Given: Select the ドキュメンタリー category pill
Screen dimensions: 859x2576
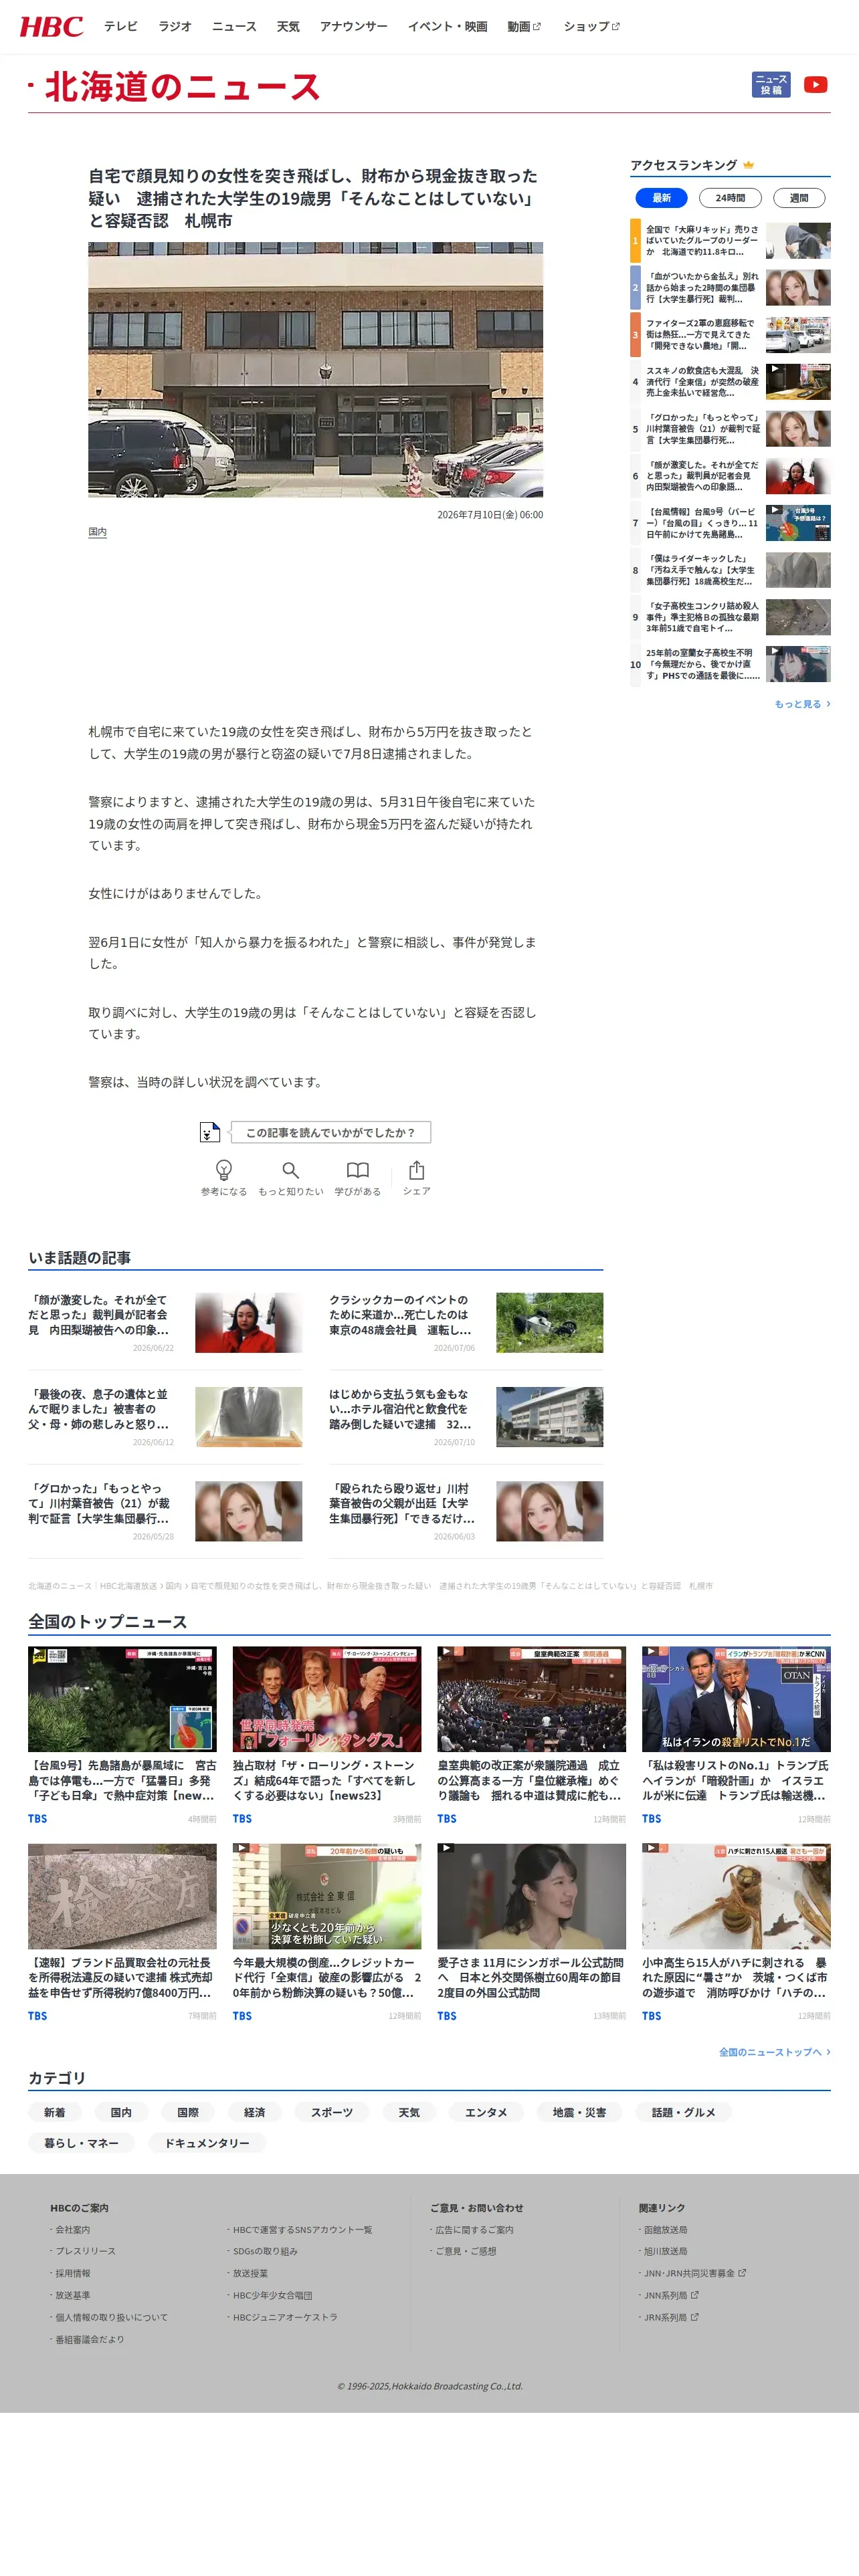Looking at the screenshot, I should 207,2143.
